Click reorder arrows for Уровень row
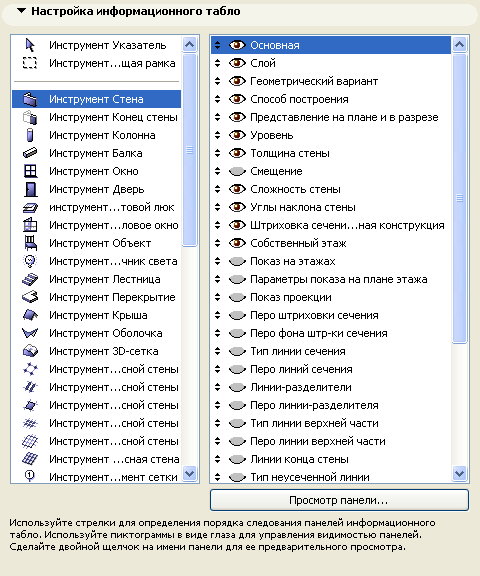 point(217,135)
